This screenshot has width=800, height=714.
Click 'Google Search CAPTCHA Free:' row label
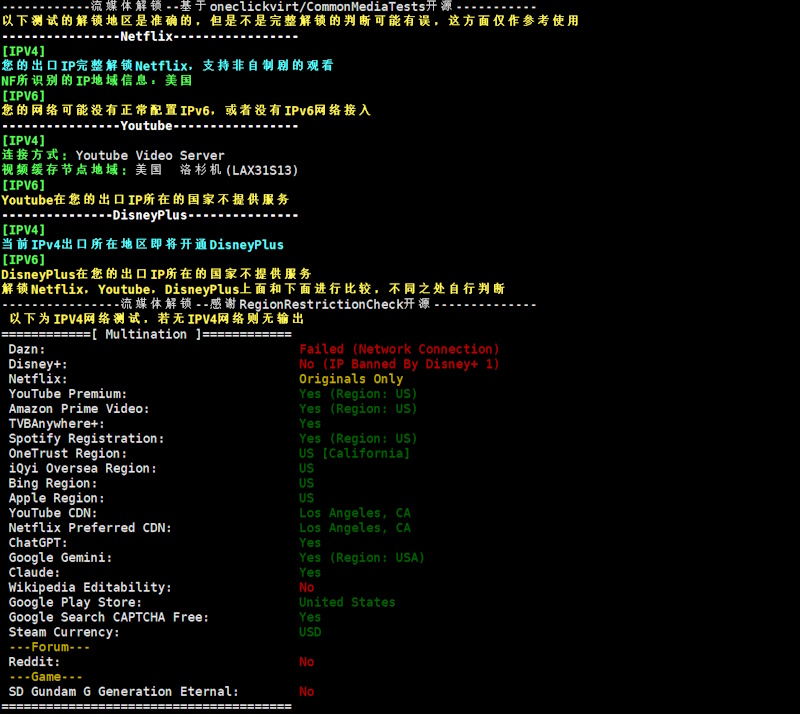click(109, 617)
